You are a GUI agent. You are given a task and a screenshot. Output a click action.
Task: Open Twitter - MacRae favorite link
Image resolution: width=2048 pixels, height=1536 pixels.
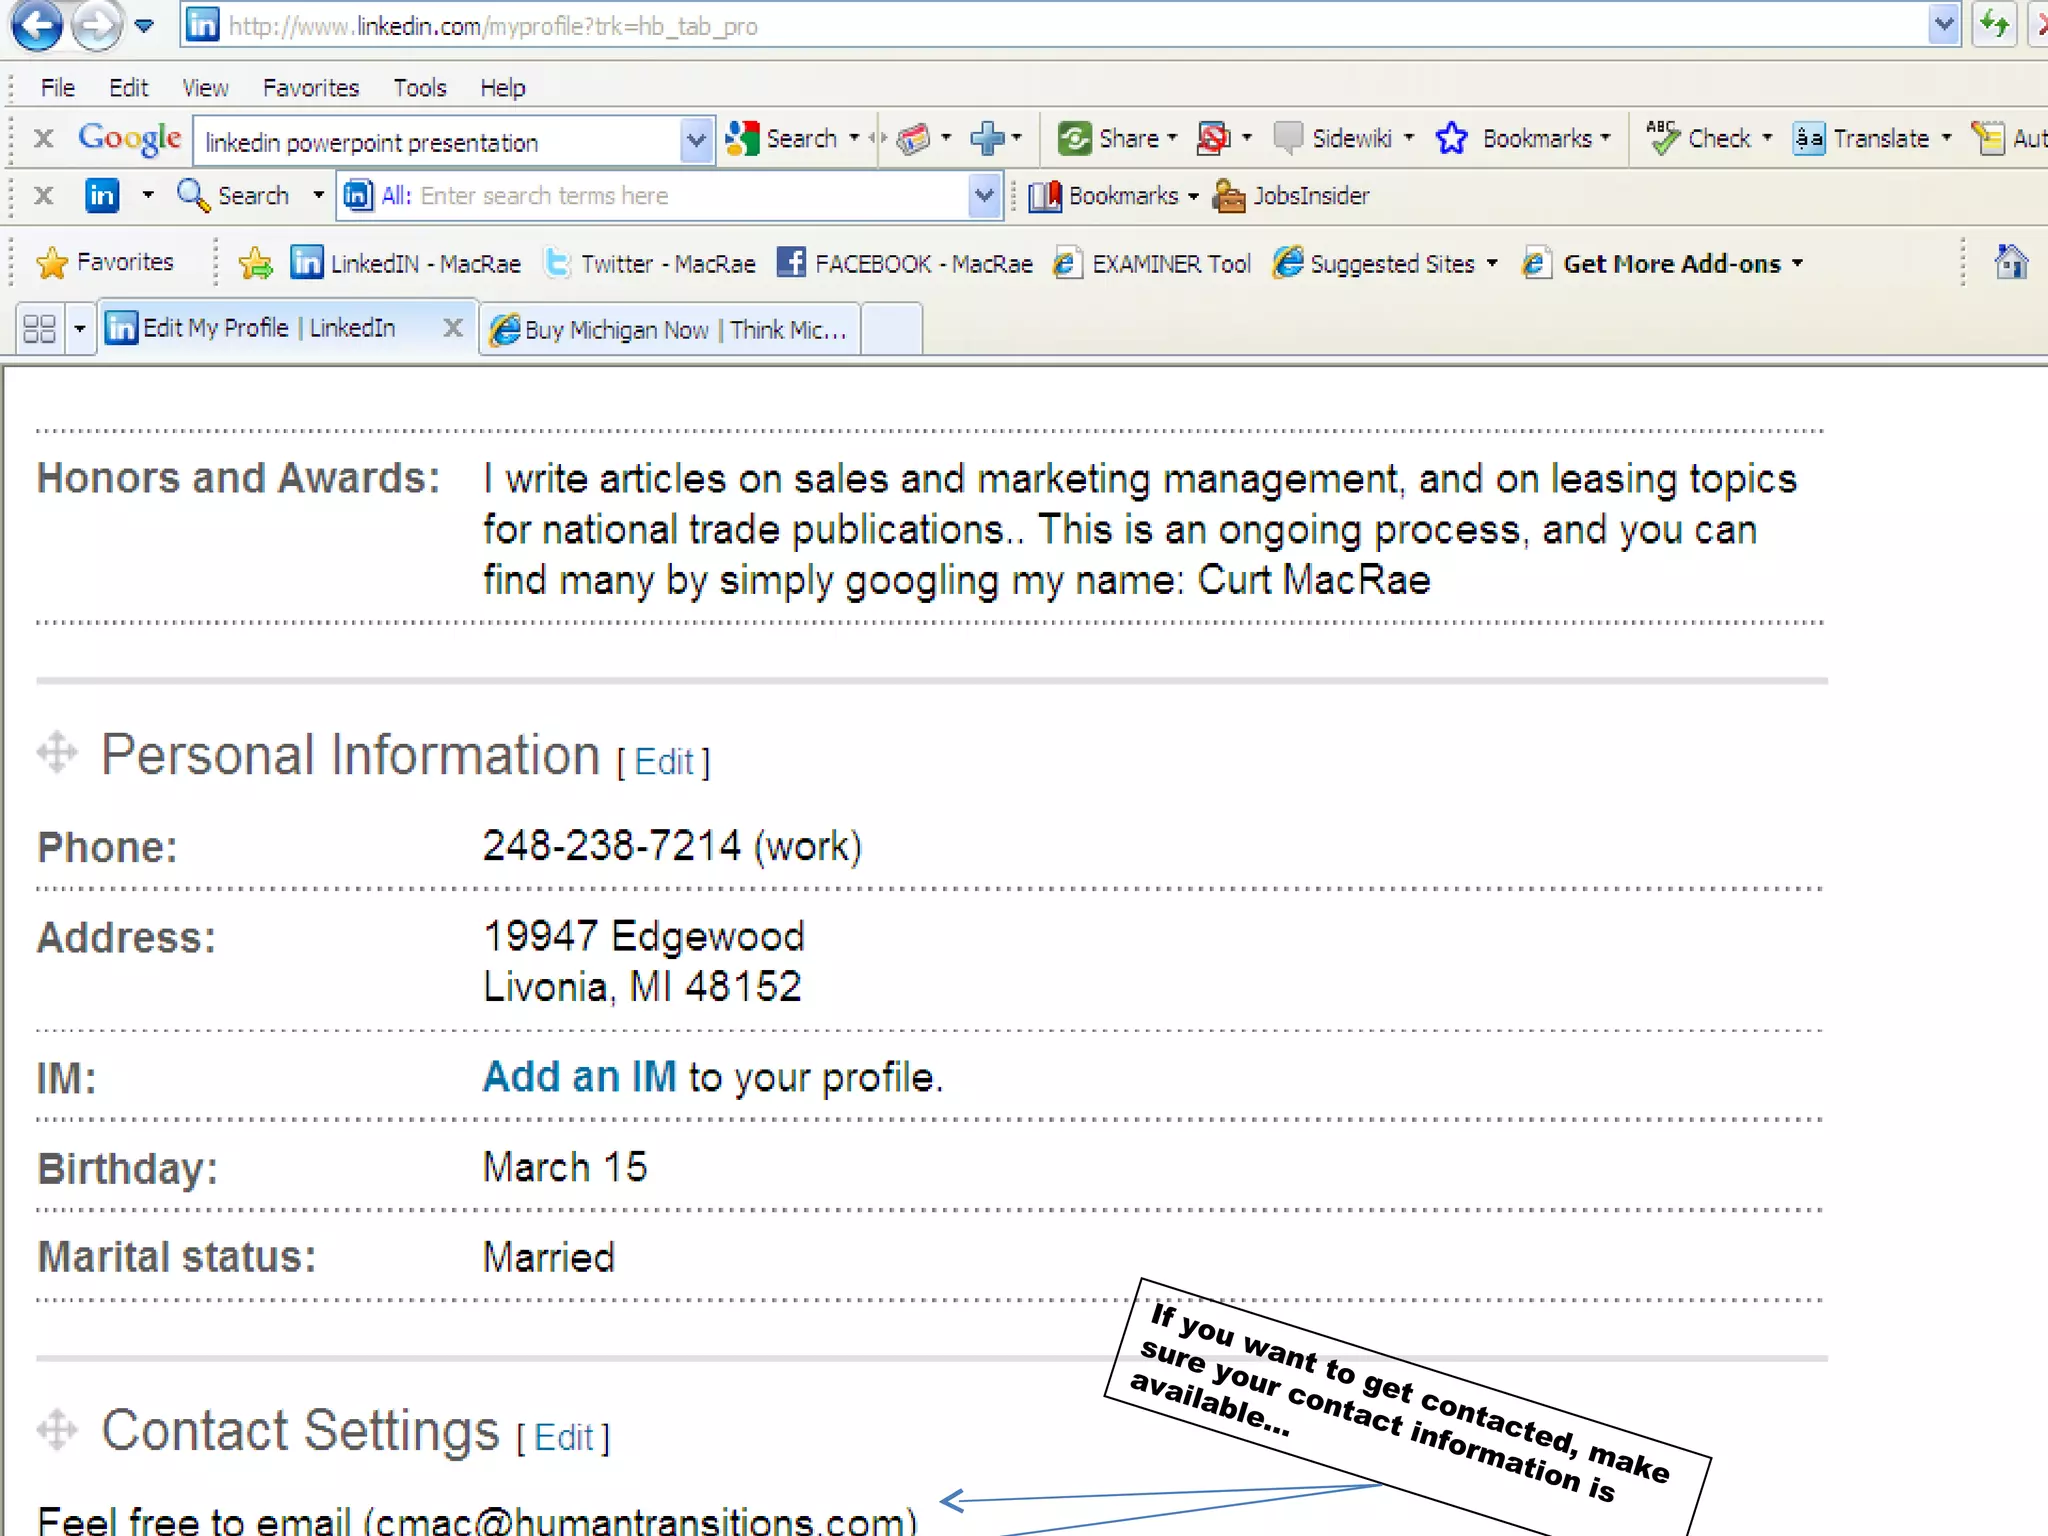(x=649, y=263)
